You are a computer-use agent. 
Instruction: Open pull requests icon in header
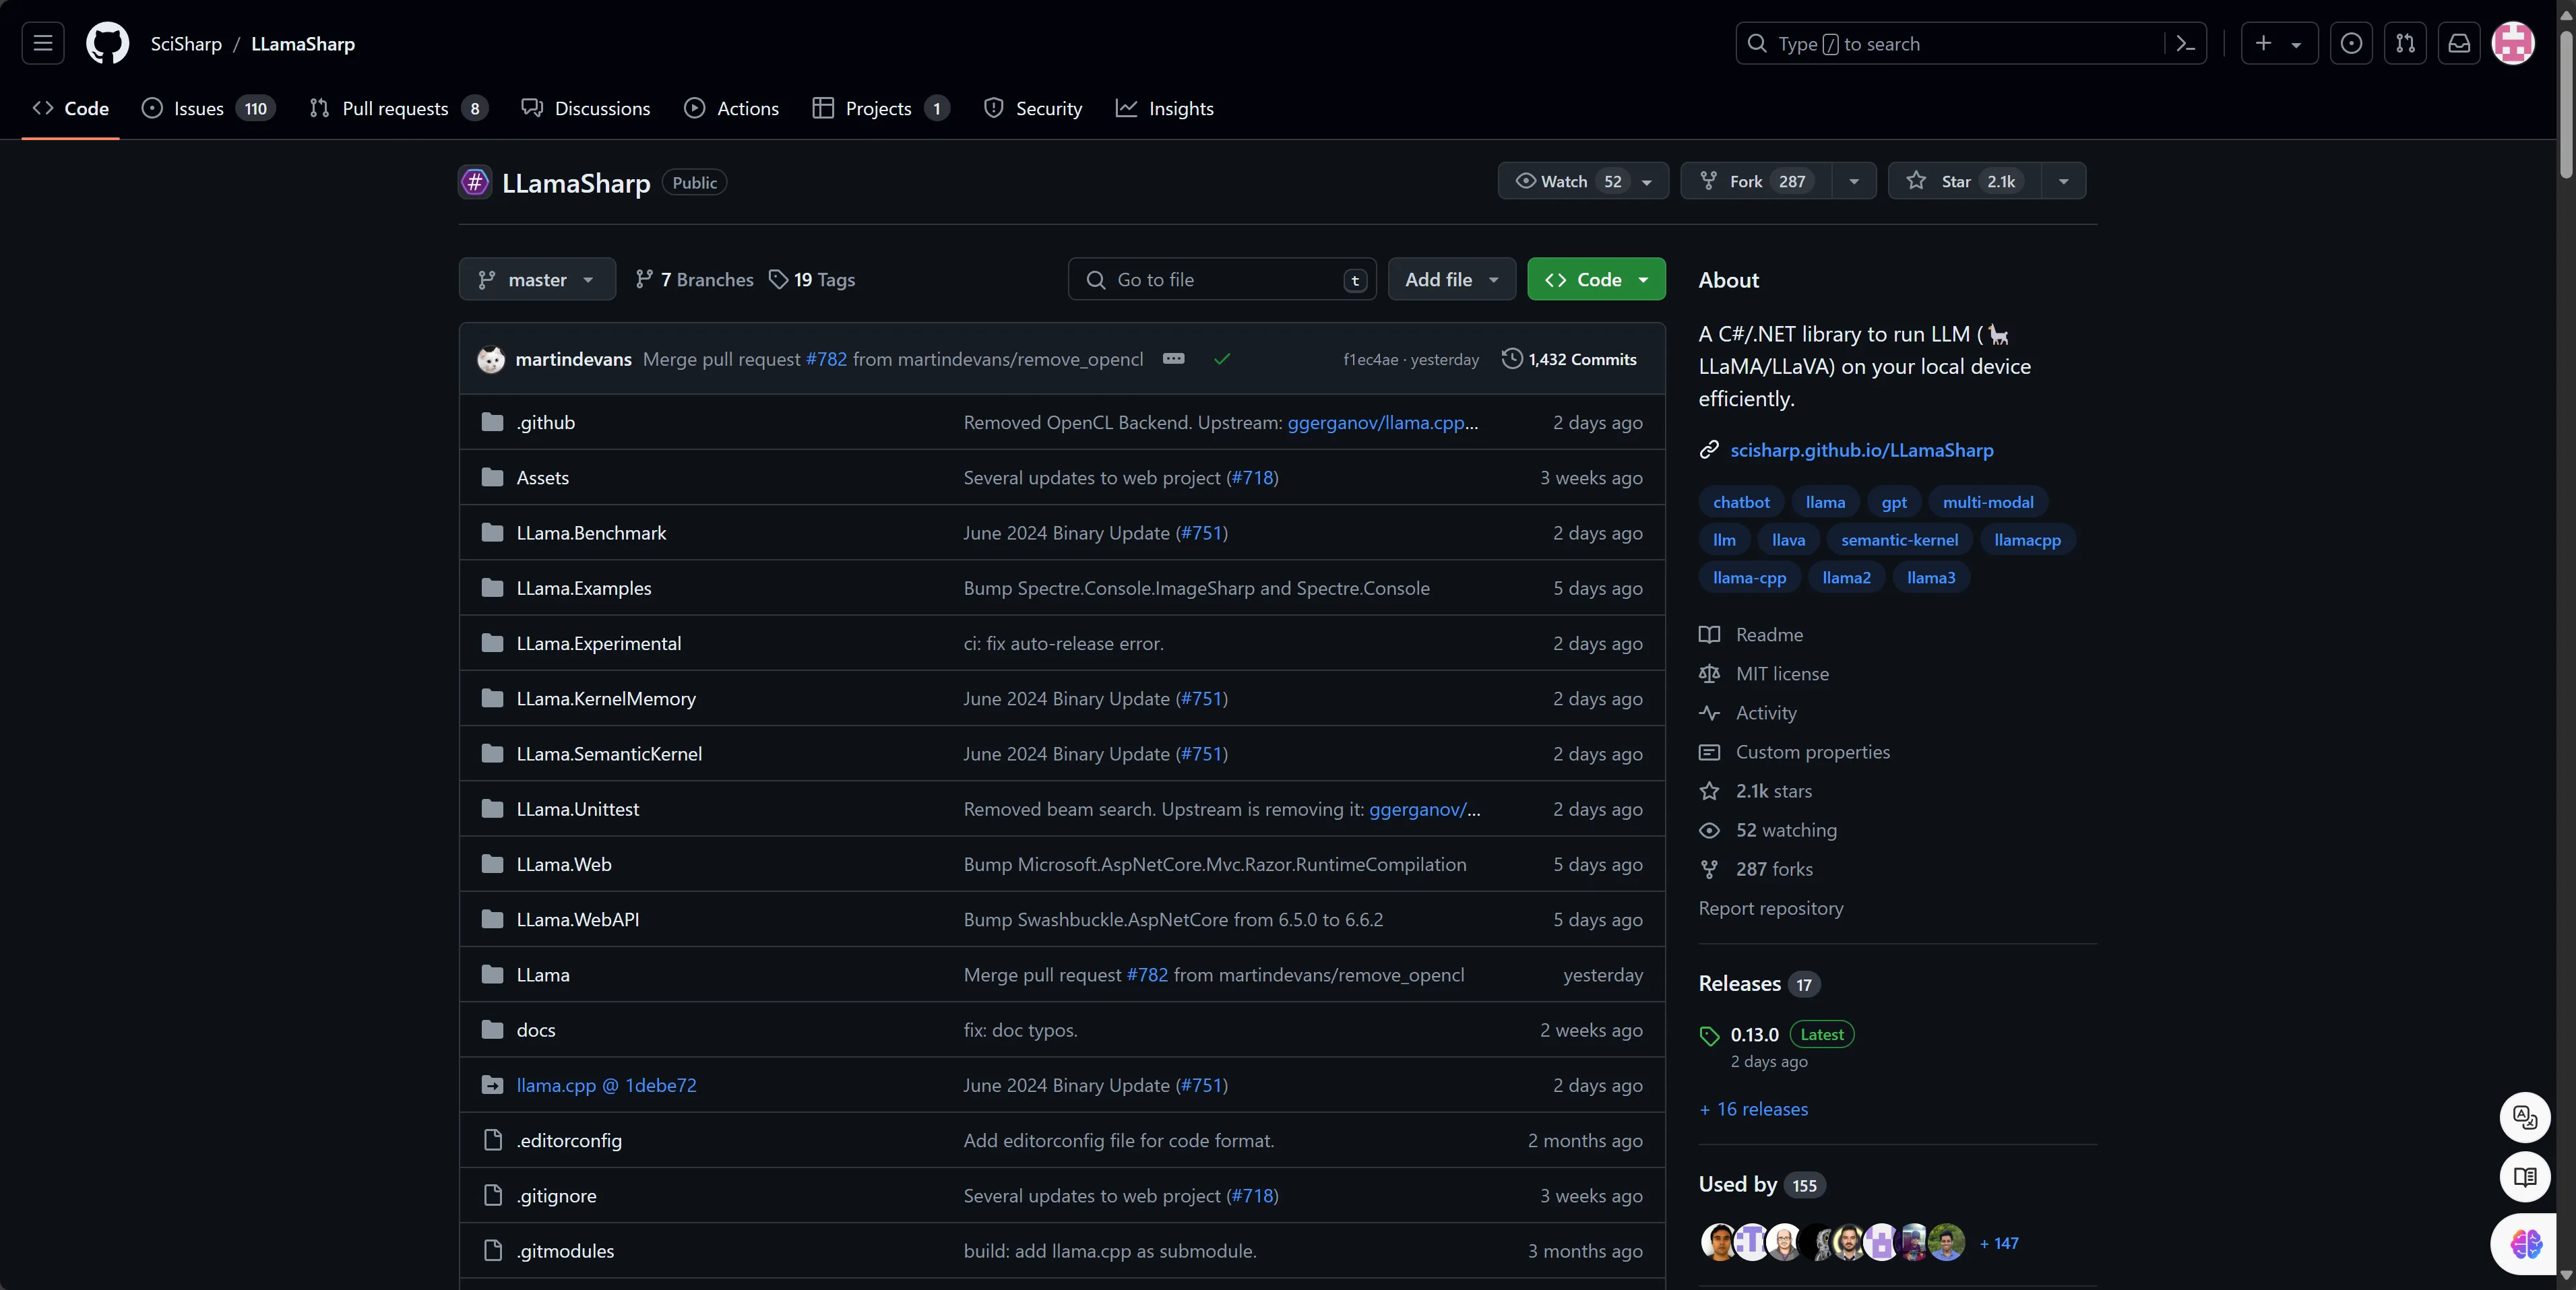click(x=2405, y=43)
